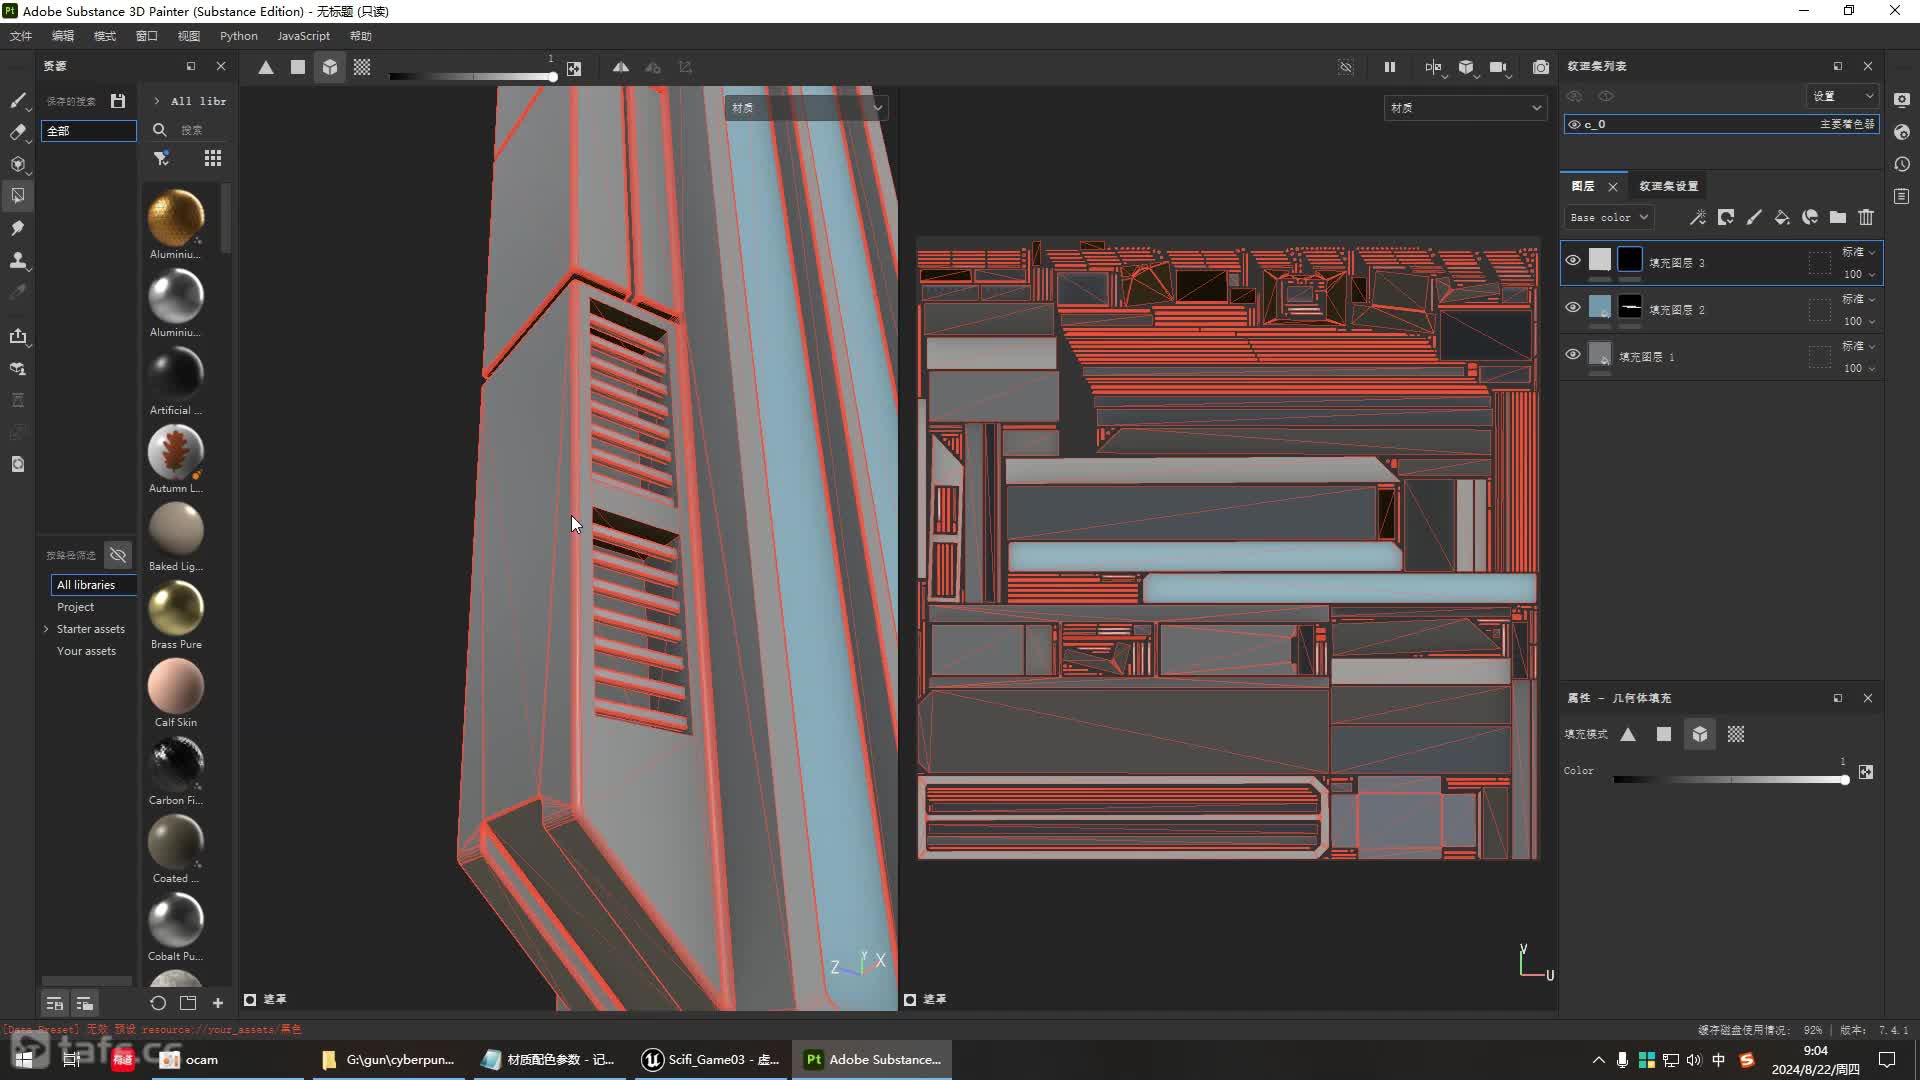Open the camera settings icon

click(x=1498, y=67)
